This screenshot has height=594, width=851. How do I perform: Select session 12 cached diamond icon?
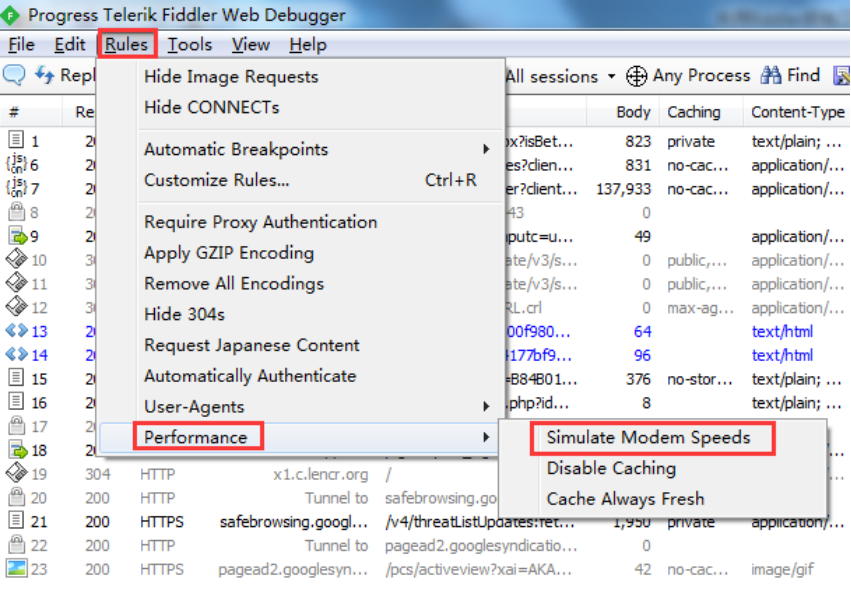click(16, 307)
